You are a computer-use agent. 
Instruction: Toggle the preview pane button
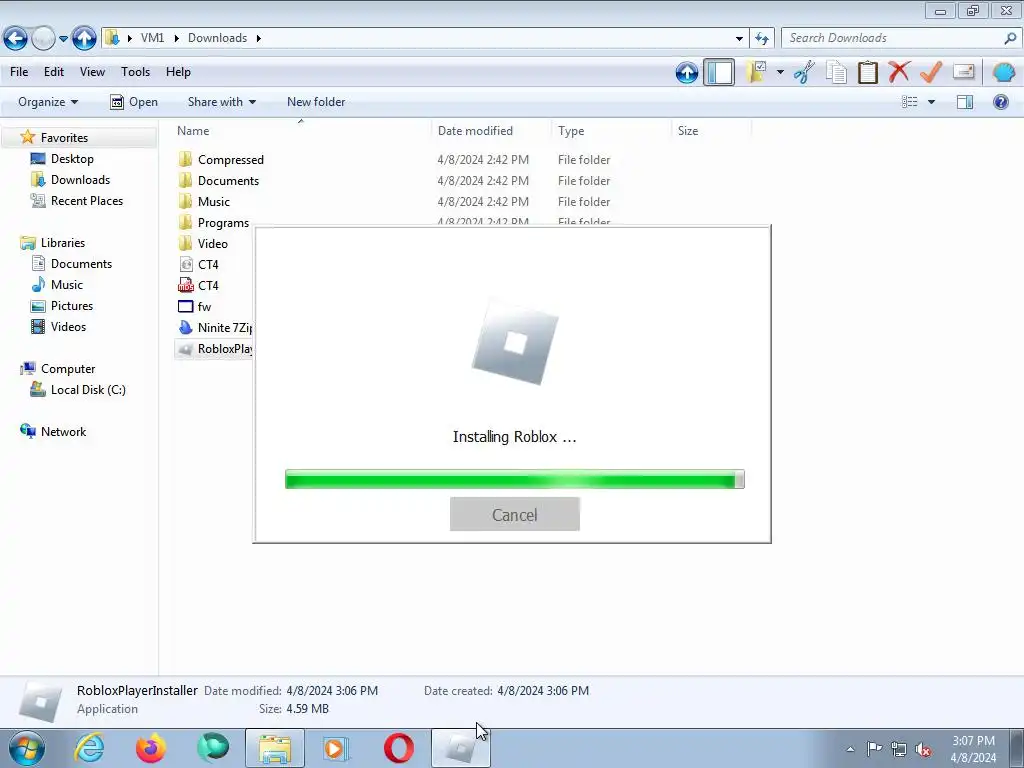point(965,102)
